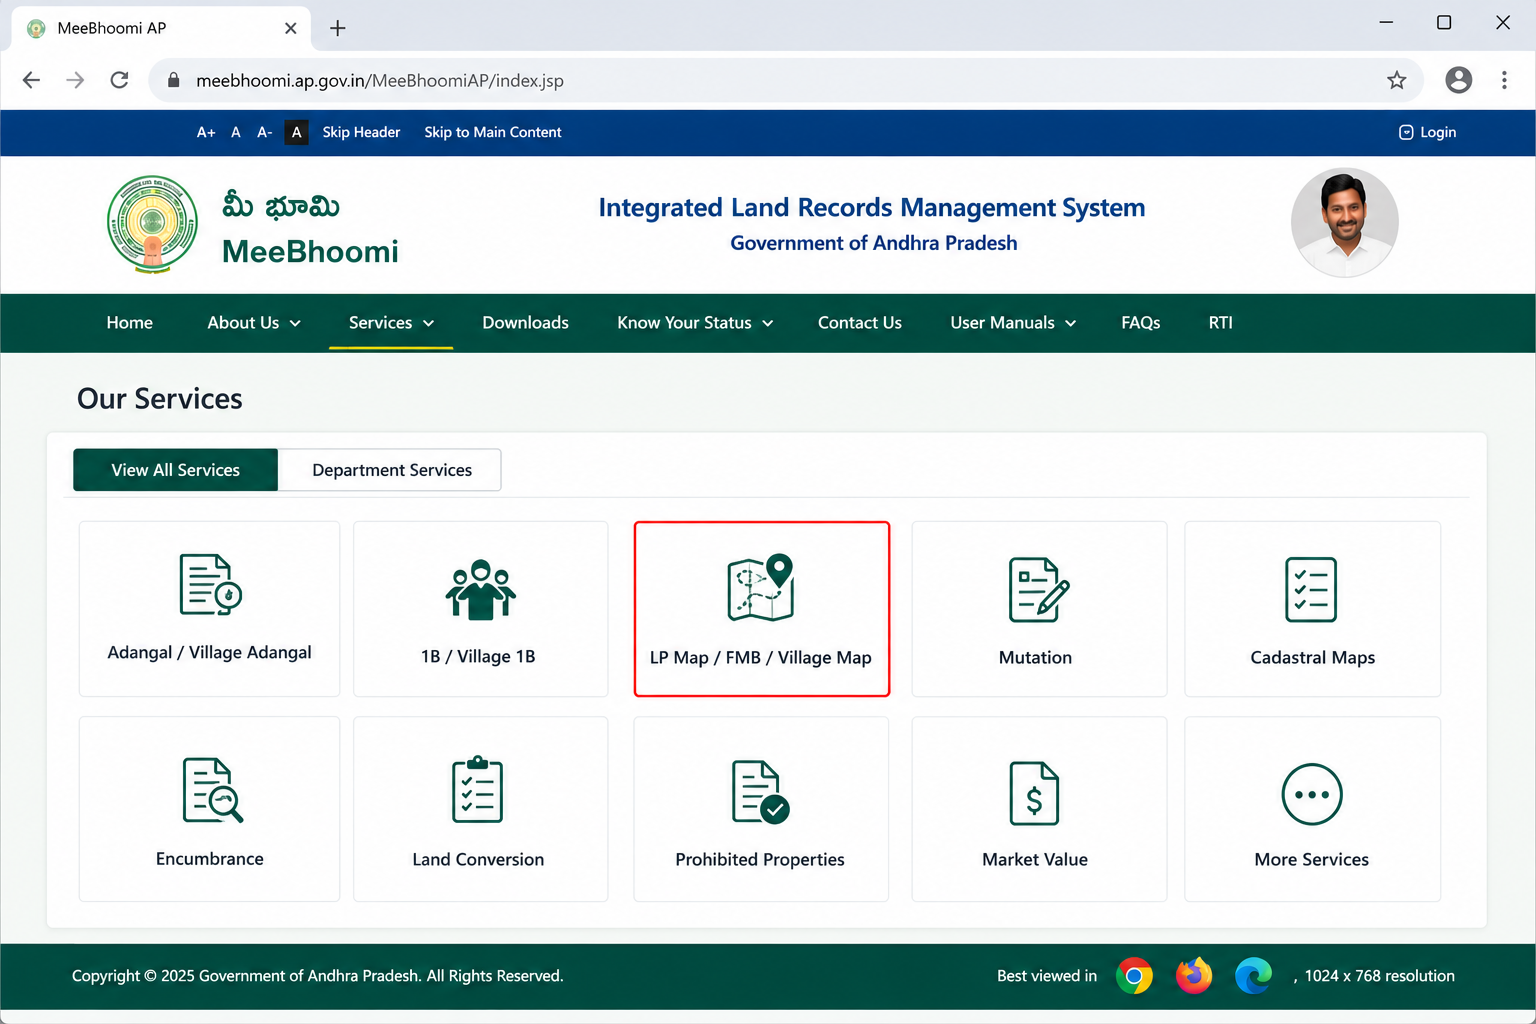Click the Telugu MeeBhoomi title text

click(281, 206)
